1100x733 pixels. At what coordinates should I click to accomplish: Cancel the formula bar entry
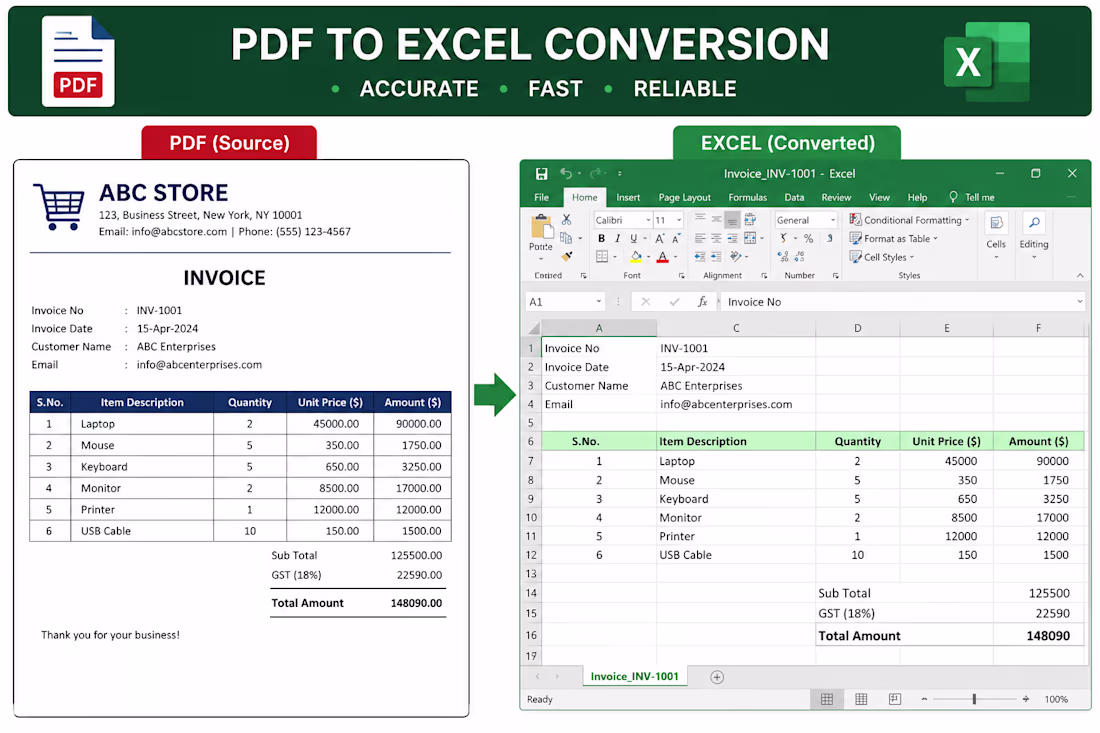click(x=645, y=302)
